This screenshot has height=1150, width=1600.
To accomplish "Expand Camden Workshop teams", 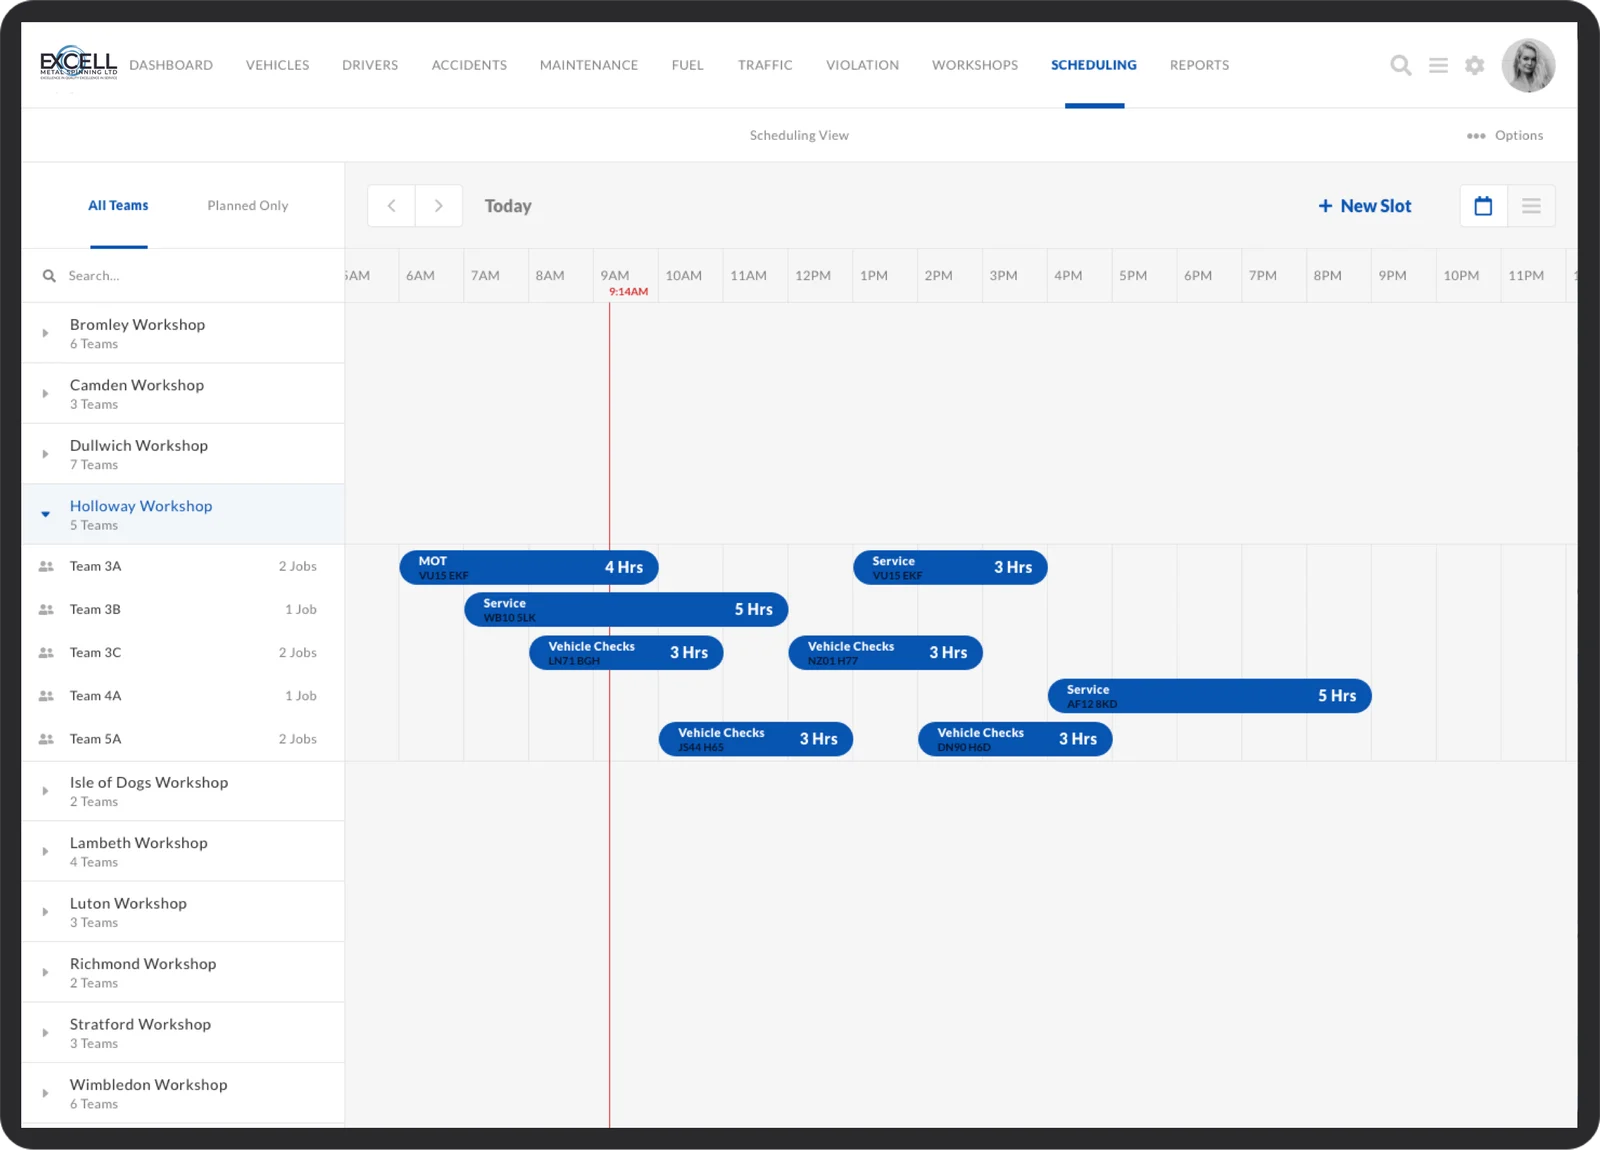I will coord(45,394).
